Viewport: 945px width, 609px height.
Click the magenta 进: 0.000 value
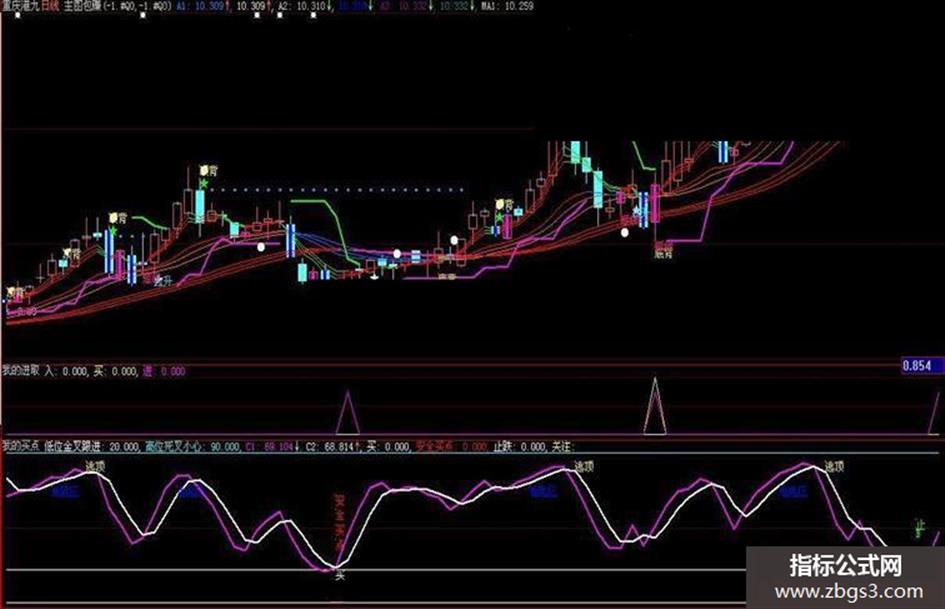(164, 371)
